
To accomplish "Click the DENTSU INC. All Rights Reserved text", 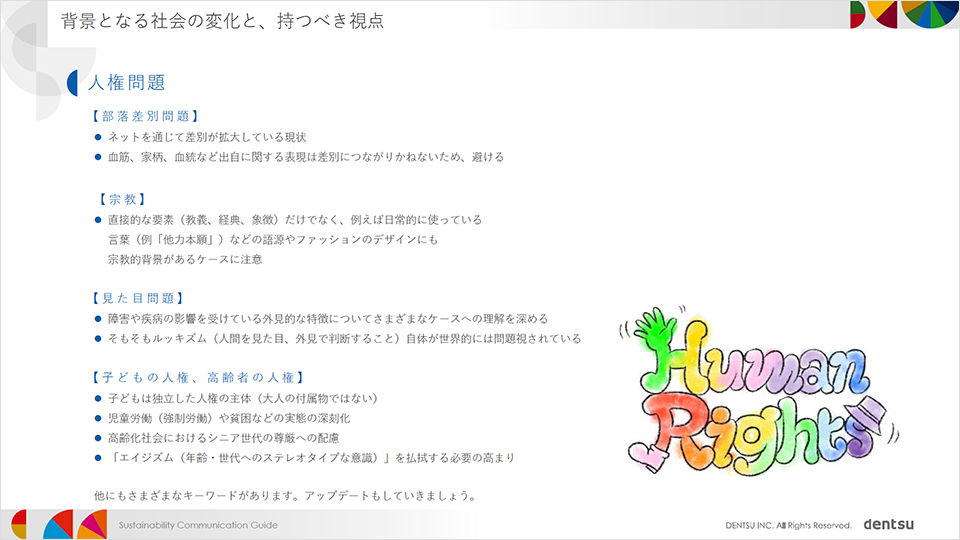I will 788,525.
